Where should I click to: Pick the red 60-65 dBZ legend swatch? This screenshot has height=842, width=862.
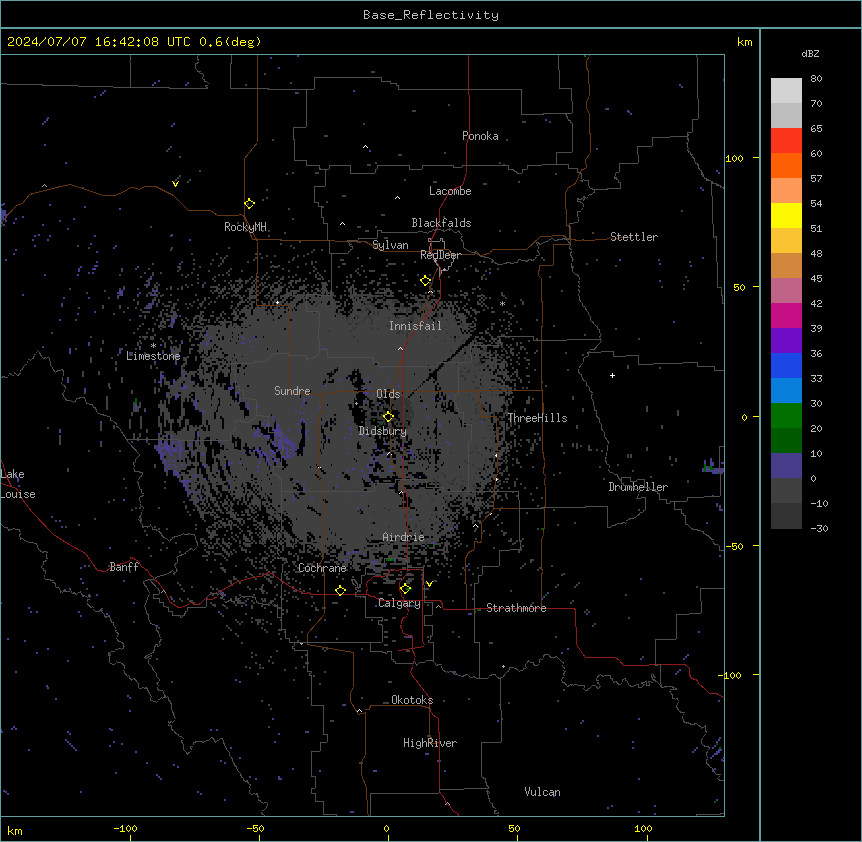786,140
